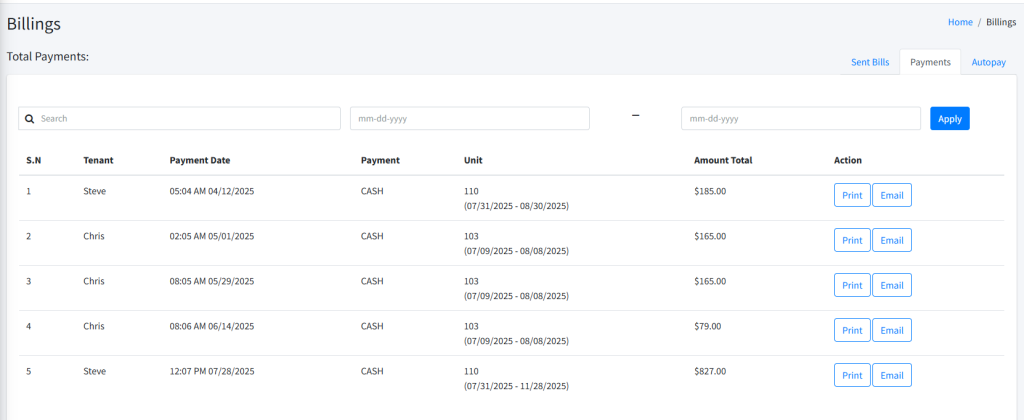
Task: Email Chris's 05/29/2025 payment
Action: pyautogui.click(x=891, y=285)
